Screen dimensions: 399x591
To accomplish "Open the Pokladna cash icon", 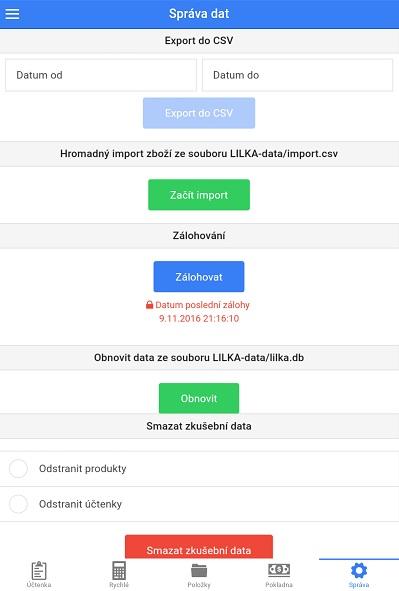I will (279, 570).
